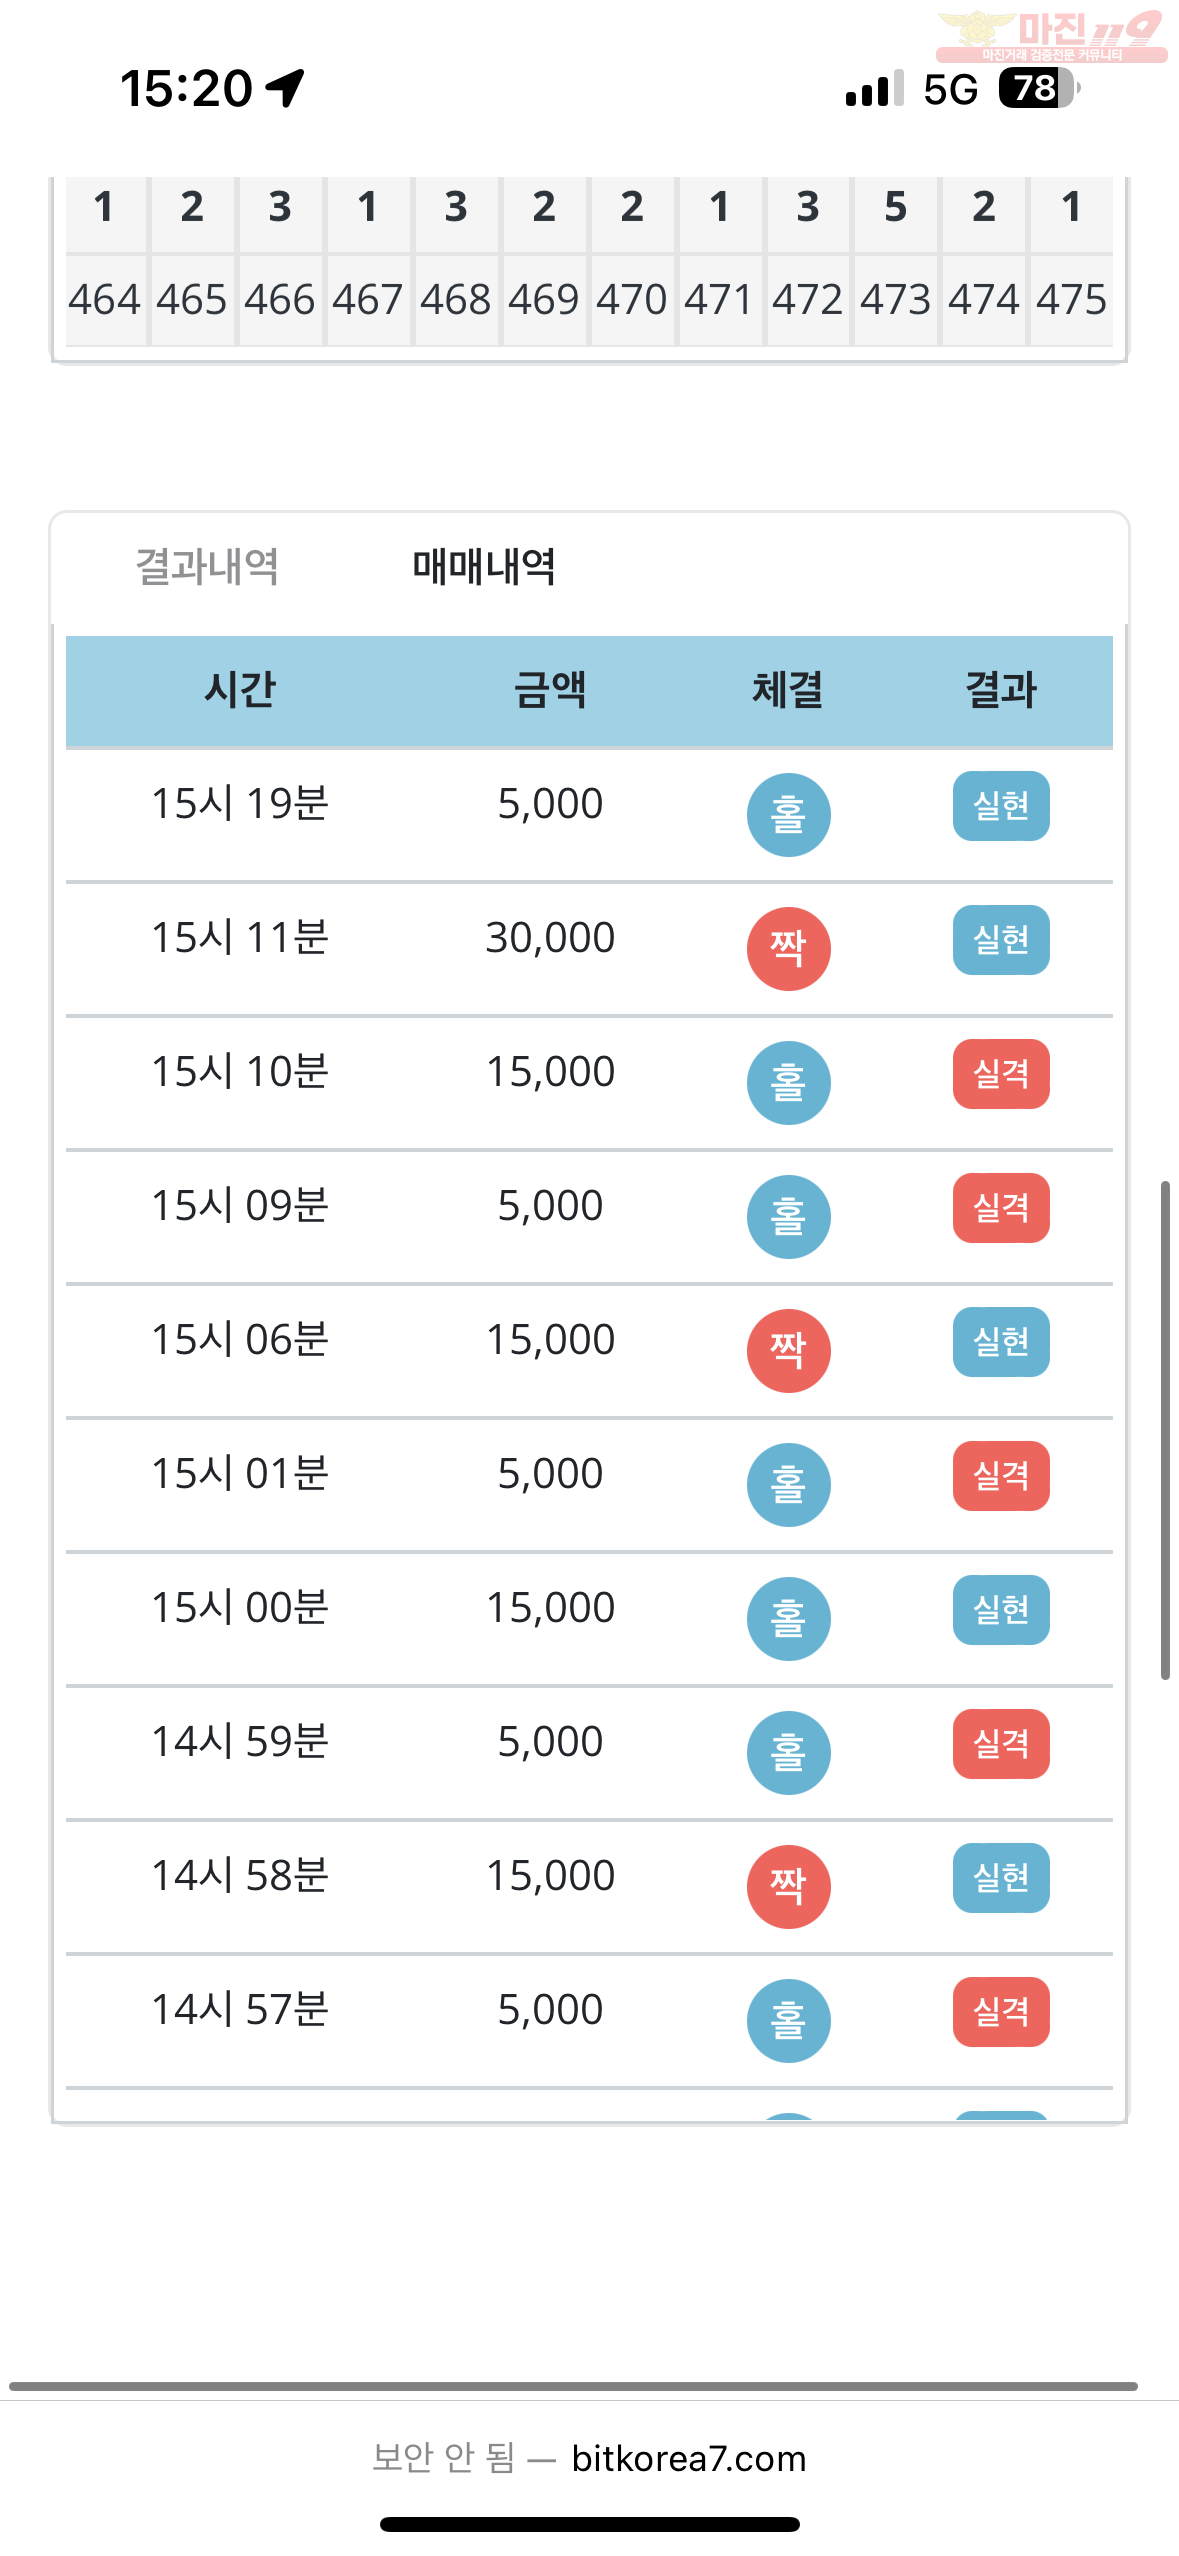Tap the location arrow beside the clock

[285, 88]
